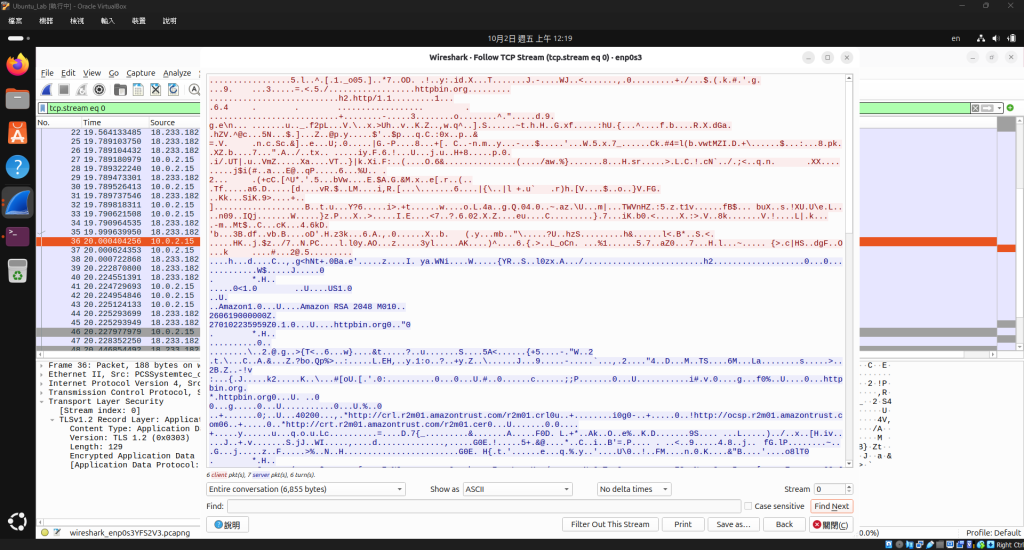Restart the current capture from the toolbar
This screenshot has height=550, width=1024.
click(x=82, y=90)
